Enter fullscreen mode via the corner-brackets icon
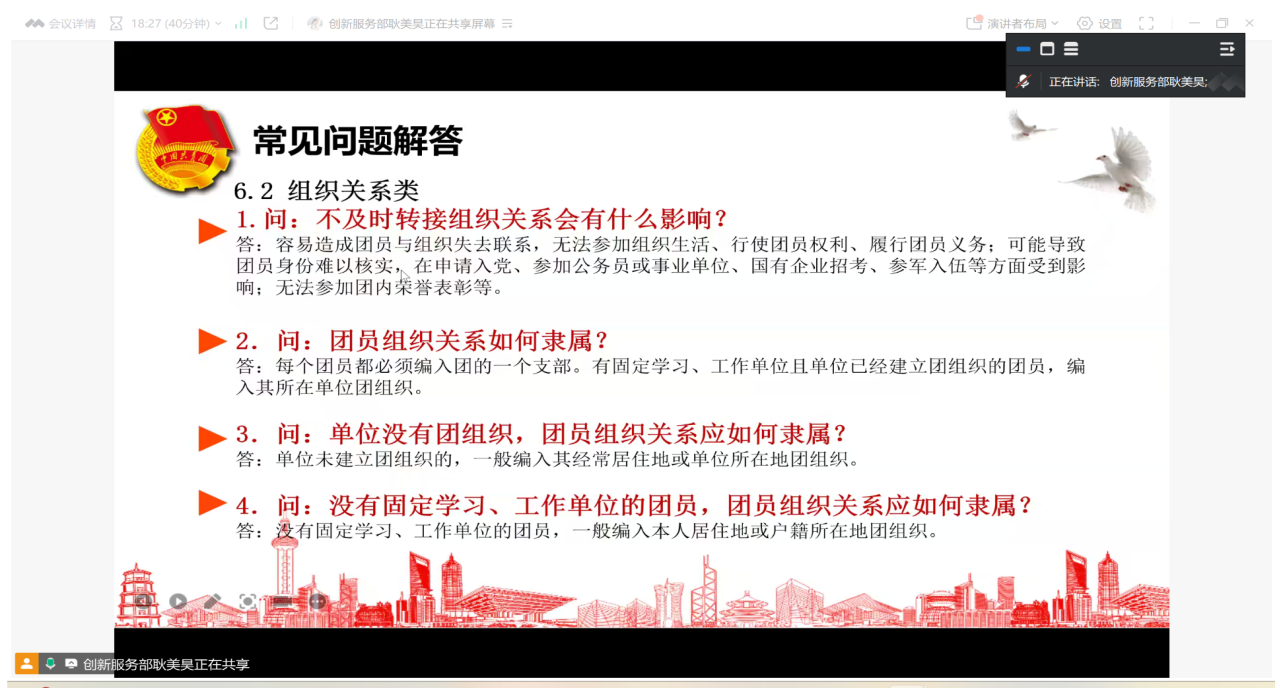1283x688 pixels. tap(1146, 23)
